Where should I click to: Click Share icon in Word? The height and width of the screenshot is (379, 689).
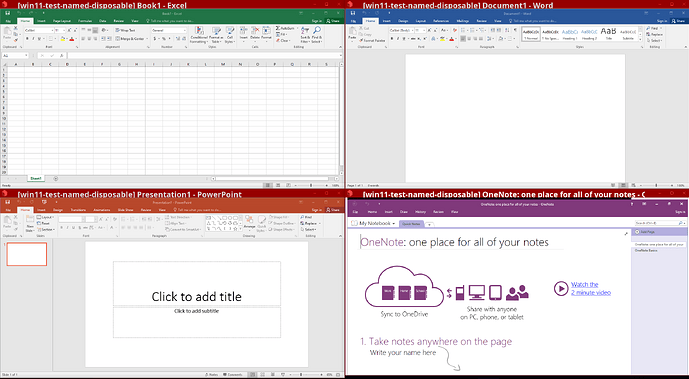678,21
